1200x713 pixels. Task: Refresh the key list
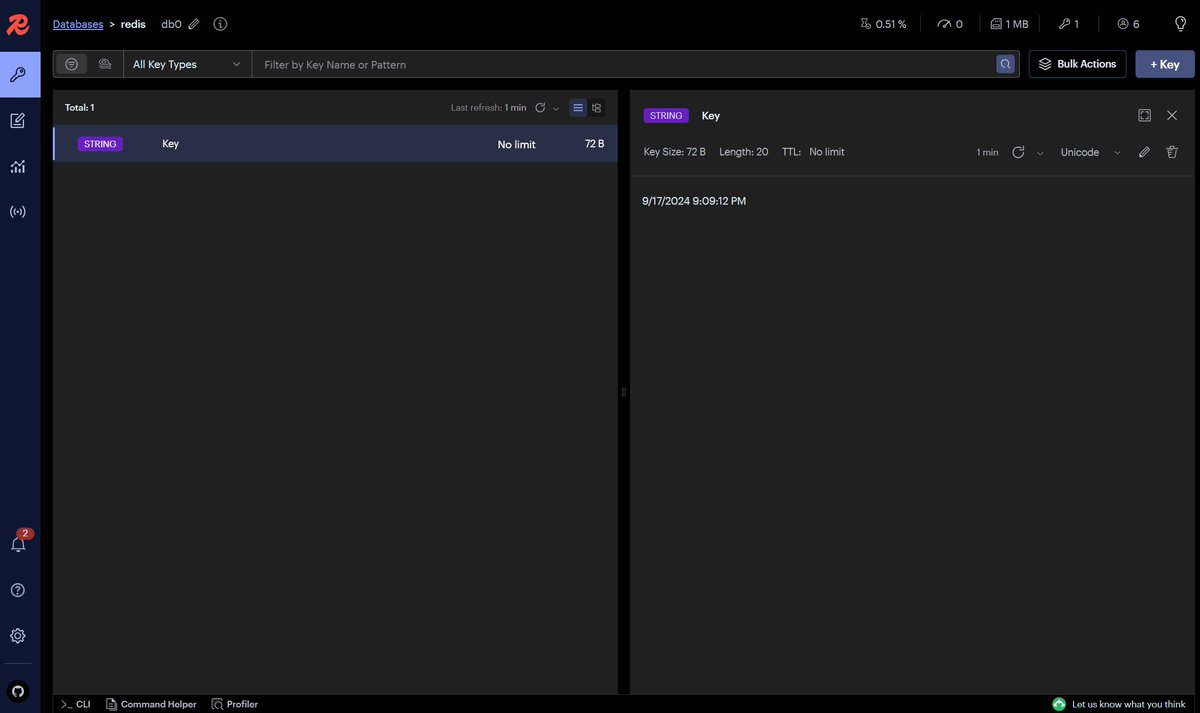pyautogui.click(x=540, y=108)
